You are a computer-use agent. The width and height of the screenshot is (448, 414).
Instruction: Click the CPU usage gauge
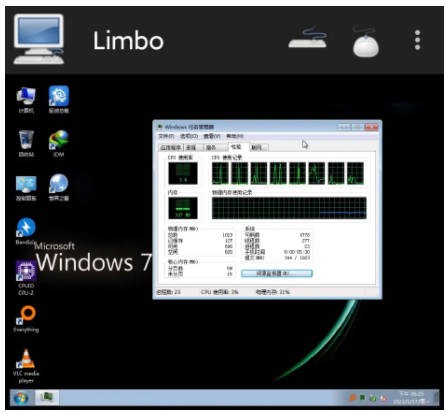[x=183, y=173]
